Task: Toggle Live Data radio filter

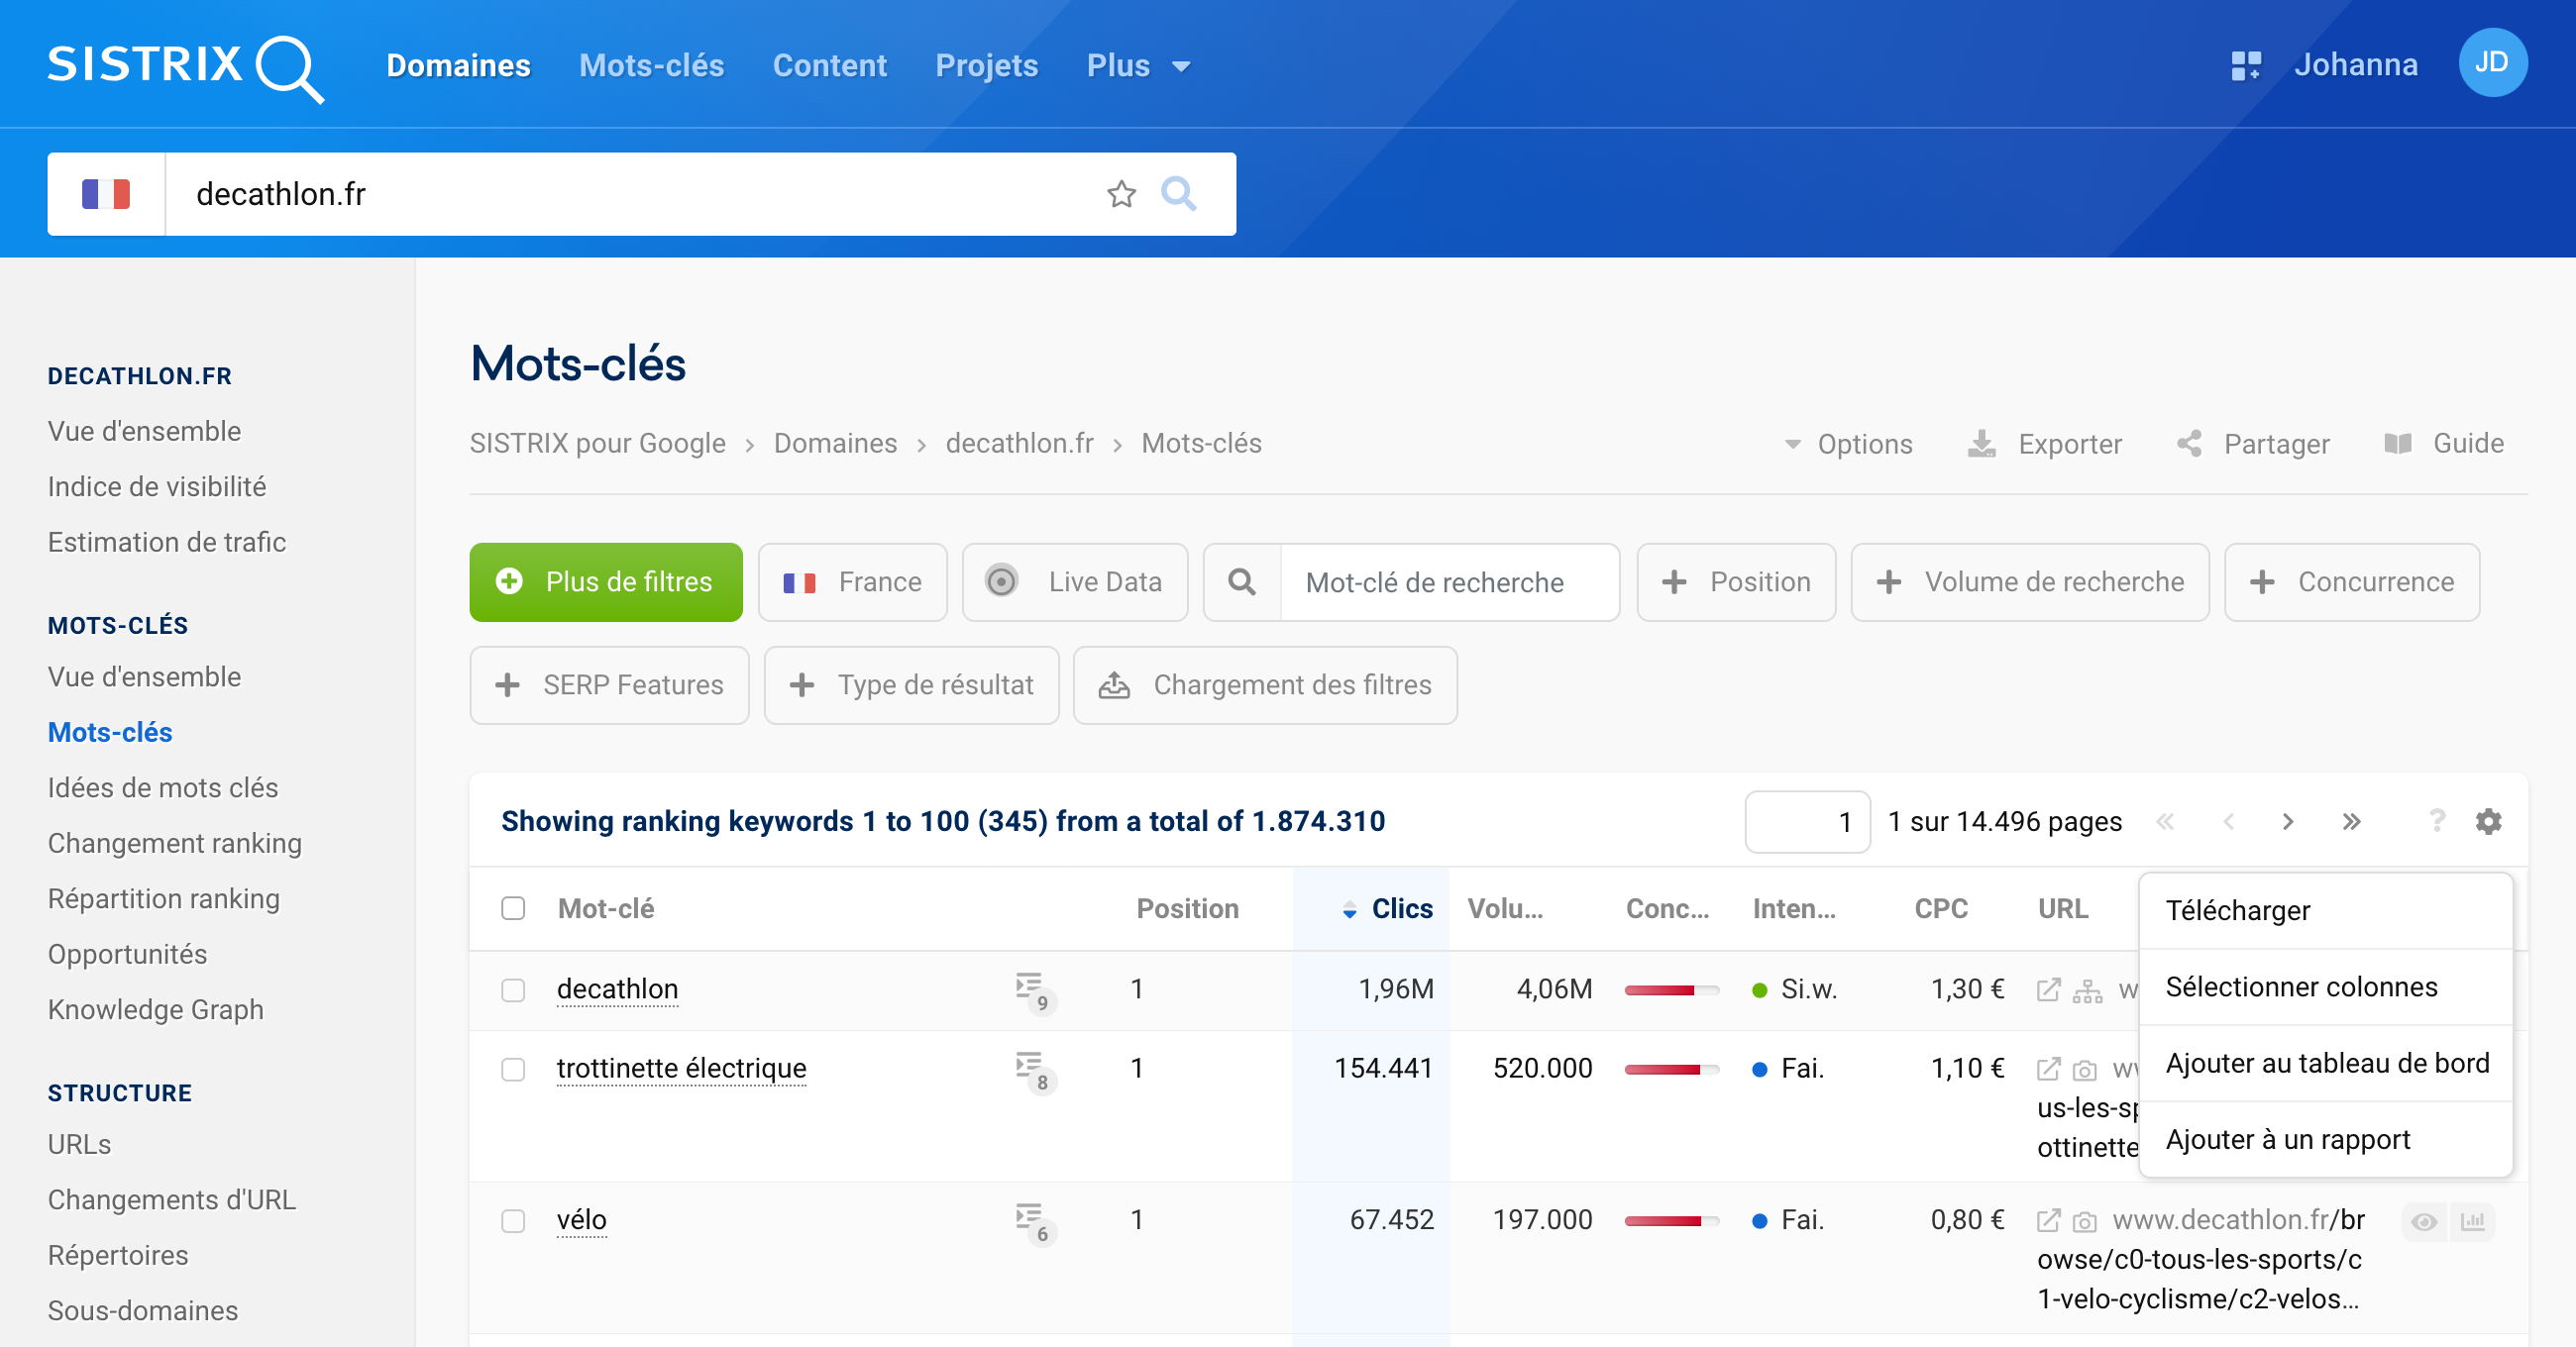Action: (1075, 582)
